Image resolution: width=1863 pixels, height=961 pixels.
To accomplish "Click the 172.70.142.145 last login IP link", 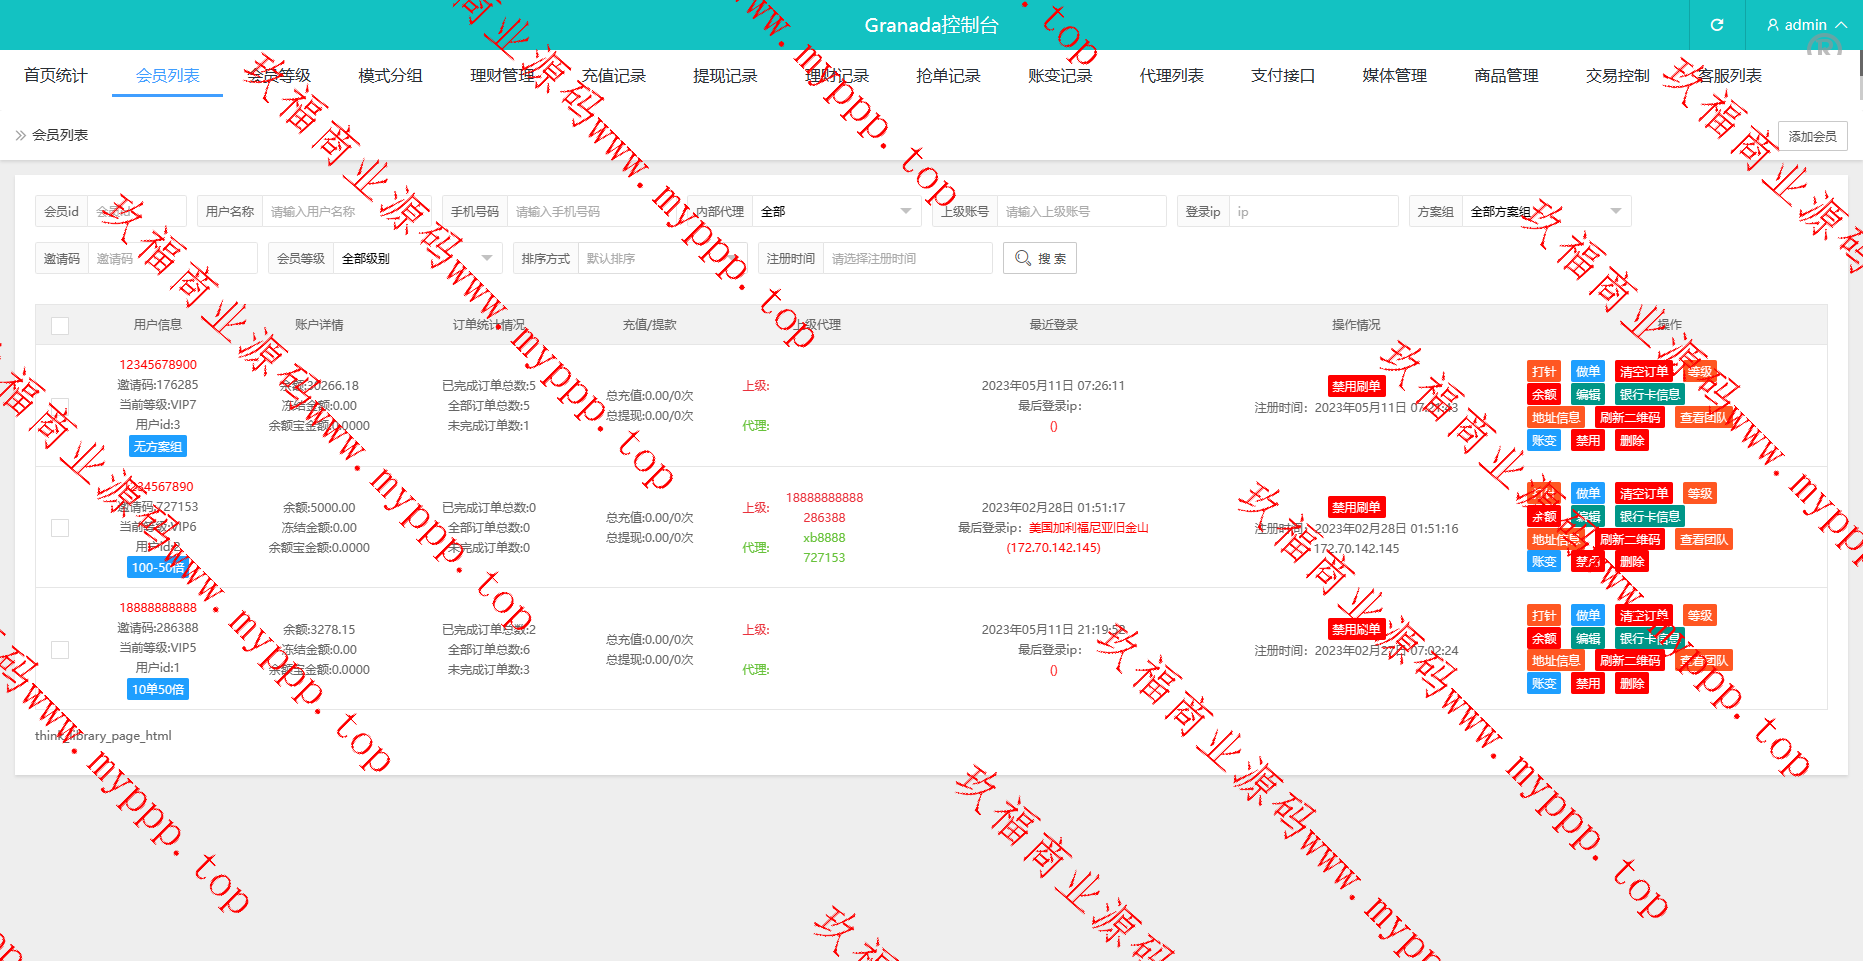I will [x=1053, y=548].
